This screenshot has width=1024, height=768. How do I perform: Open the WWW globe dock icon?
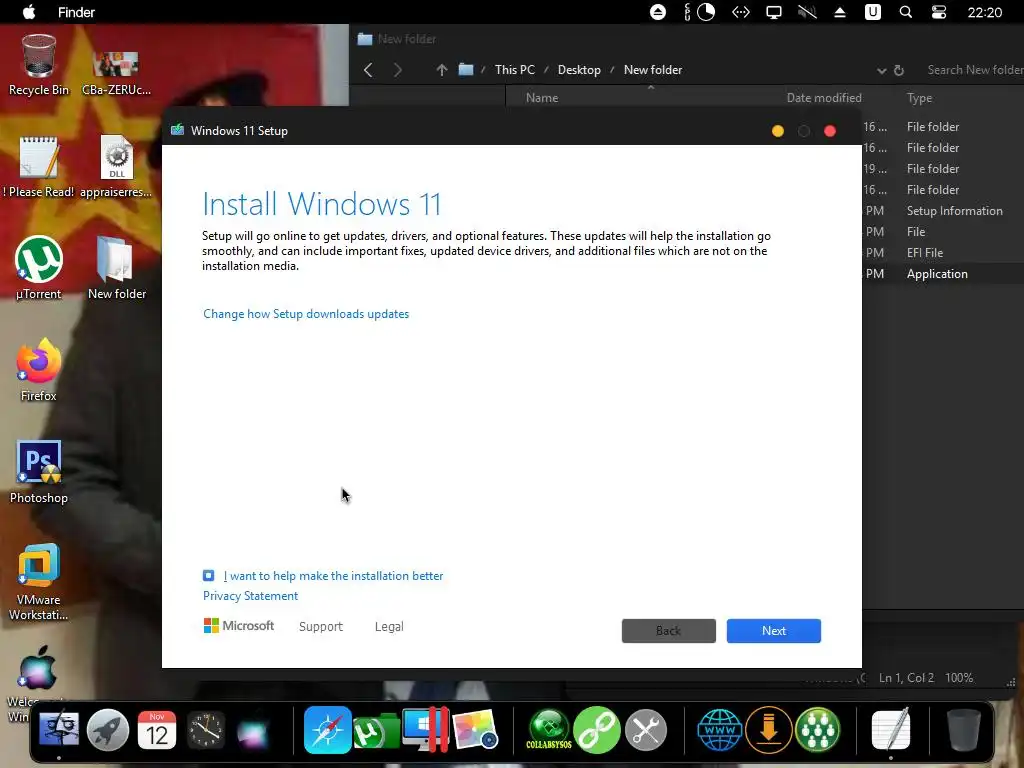(x=720, y=729)
